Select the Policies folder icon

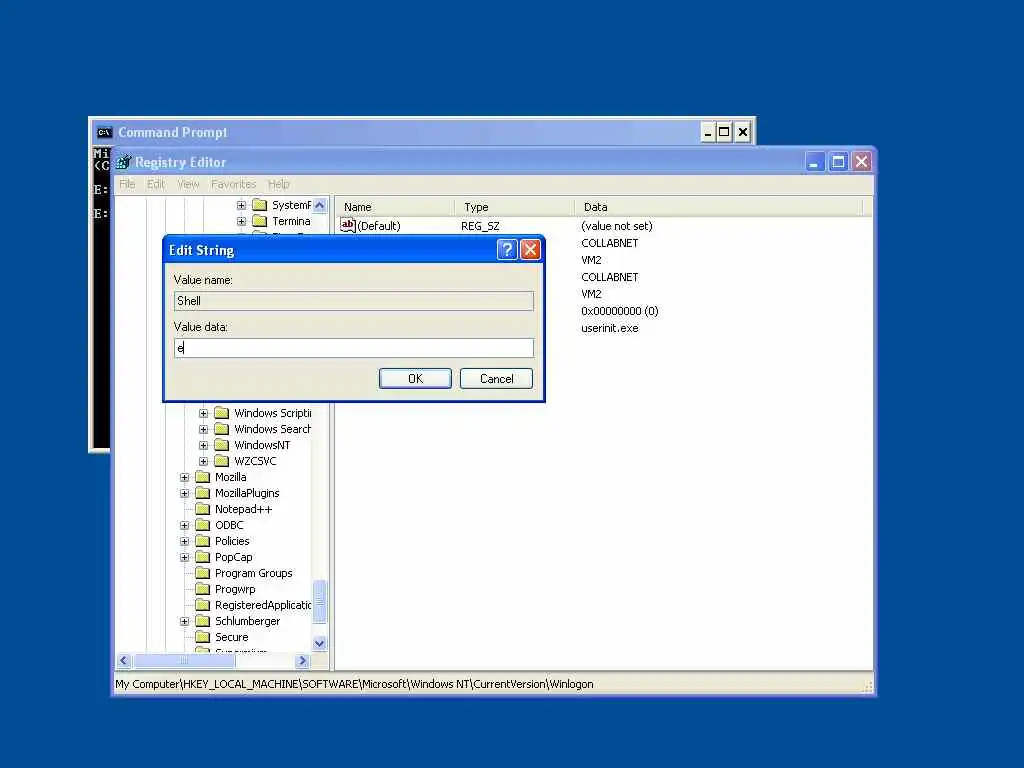click(x=202, y=541)
